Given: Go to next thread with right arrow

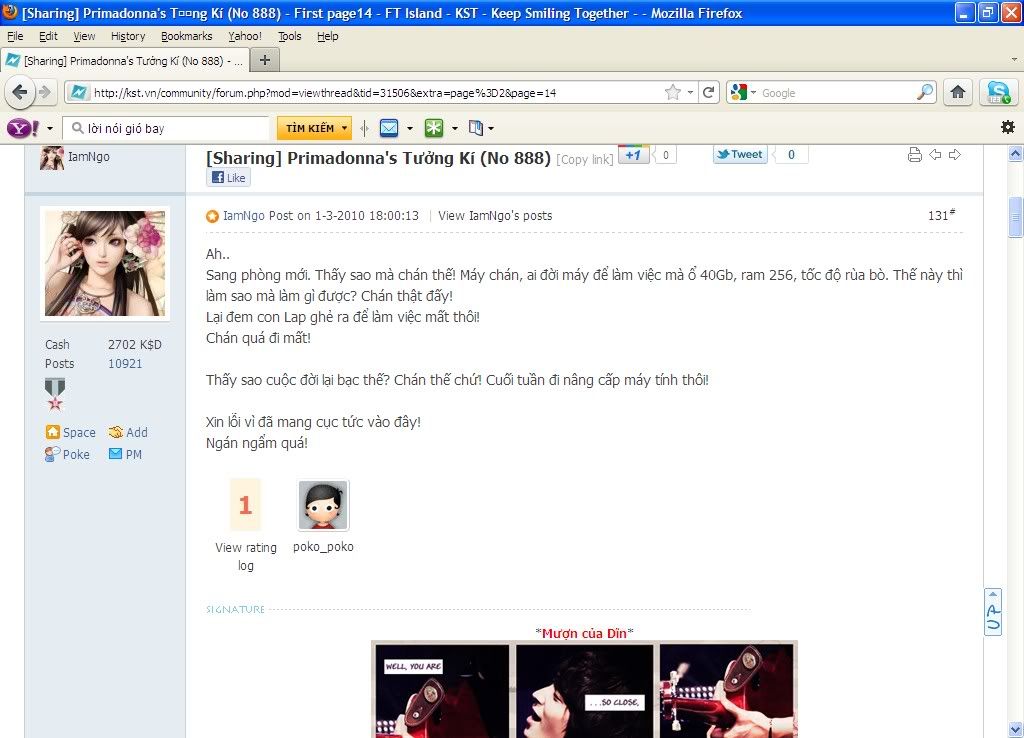Looking at the screenshot, I should tap(955, 155).
